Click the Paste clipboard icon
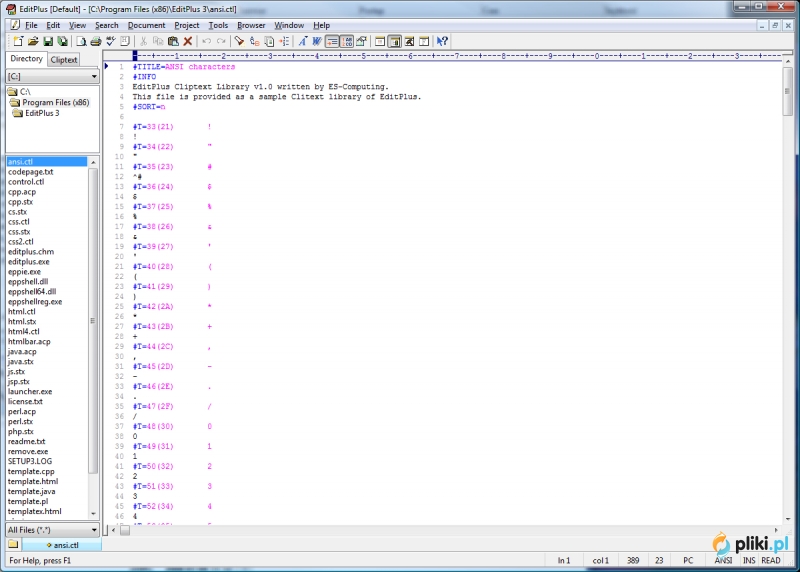The height and width of the screenshot is (572, 800). (x=173, y=41)
